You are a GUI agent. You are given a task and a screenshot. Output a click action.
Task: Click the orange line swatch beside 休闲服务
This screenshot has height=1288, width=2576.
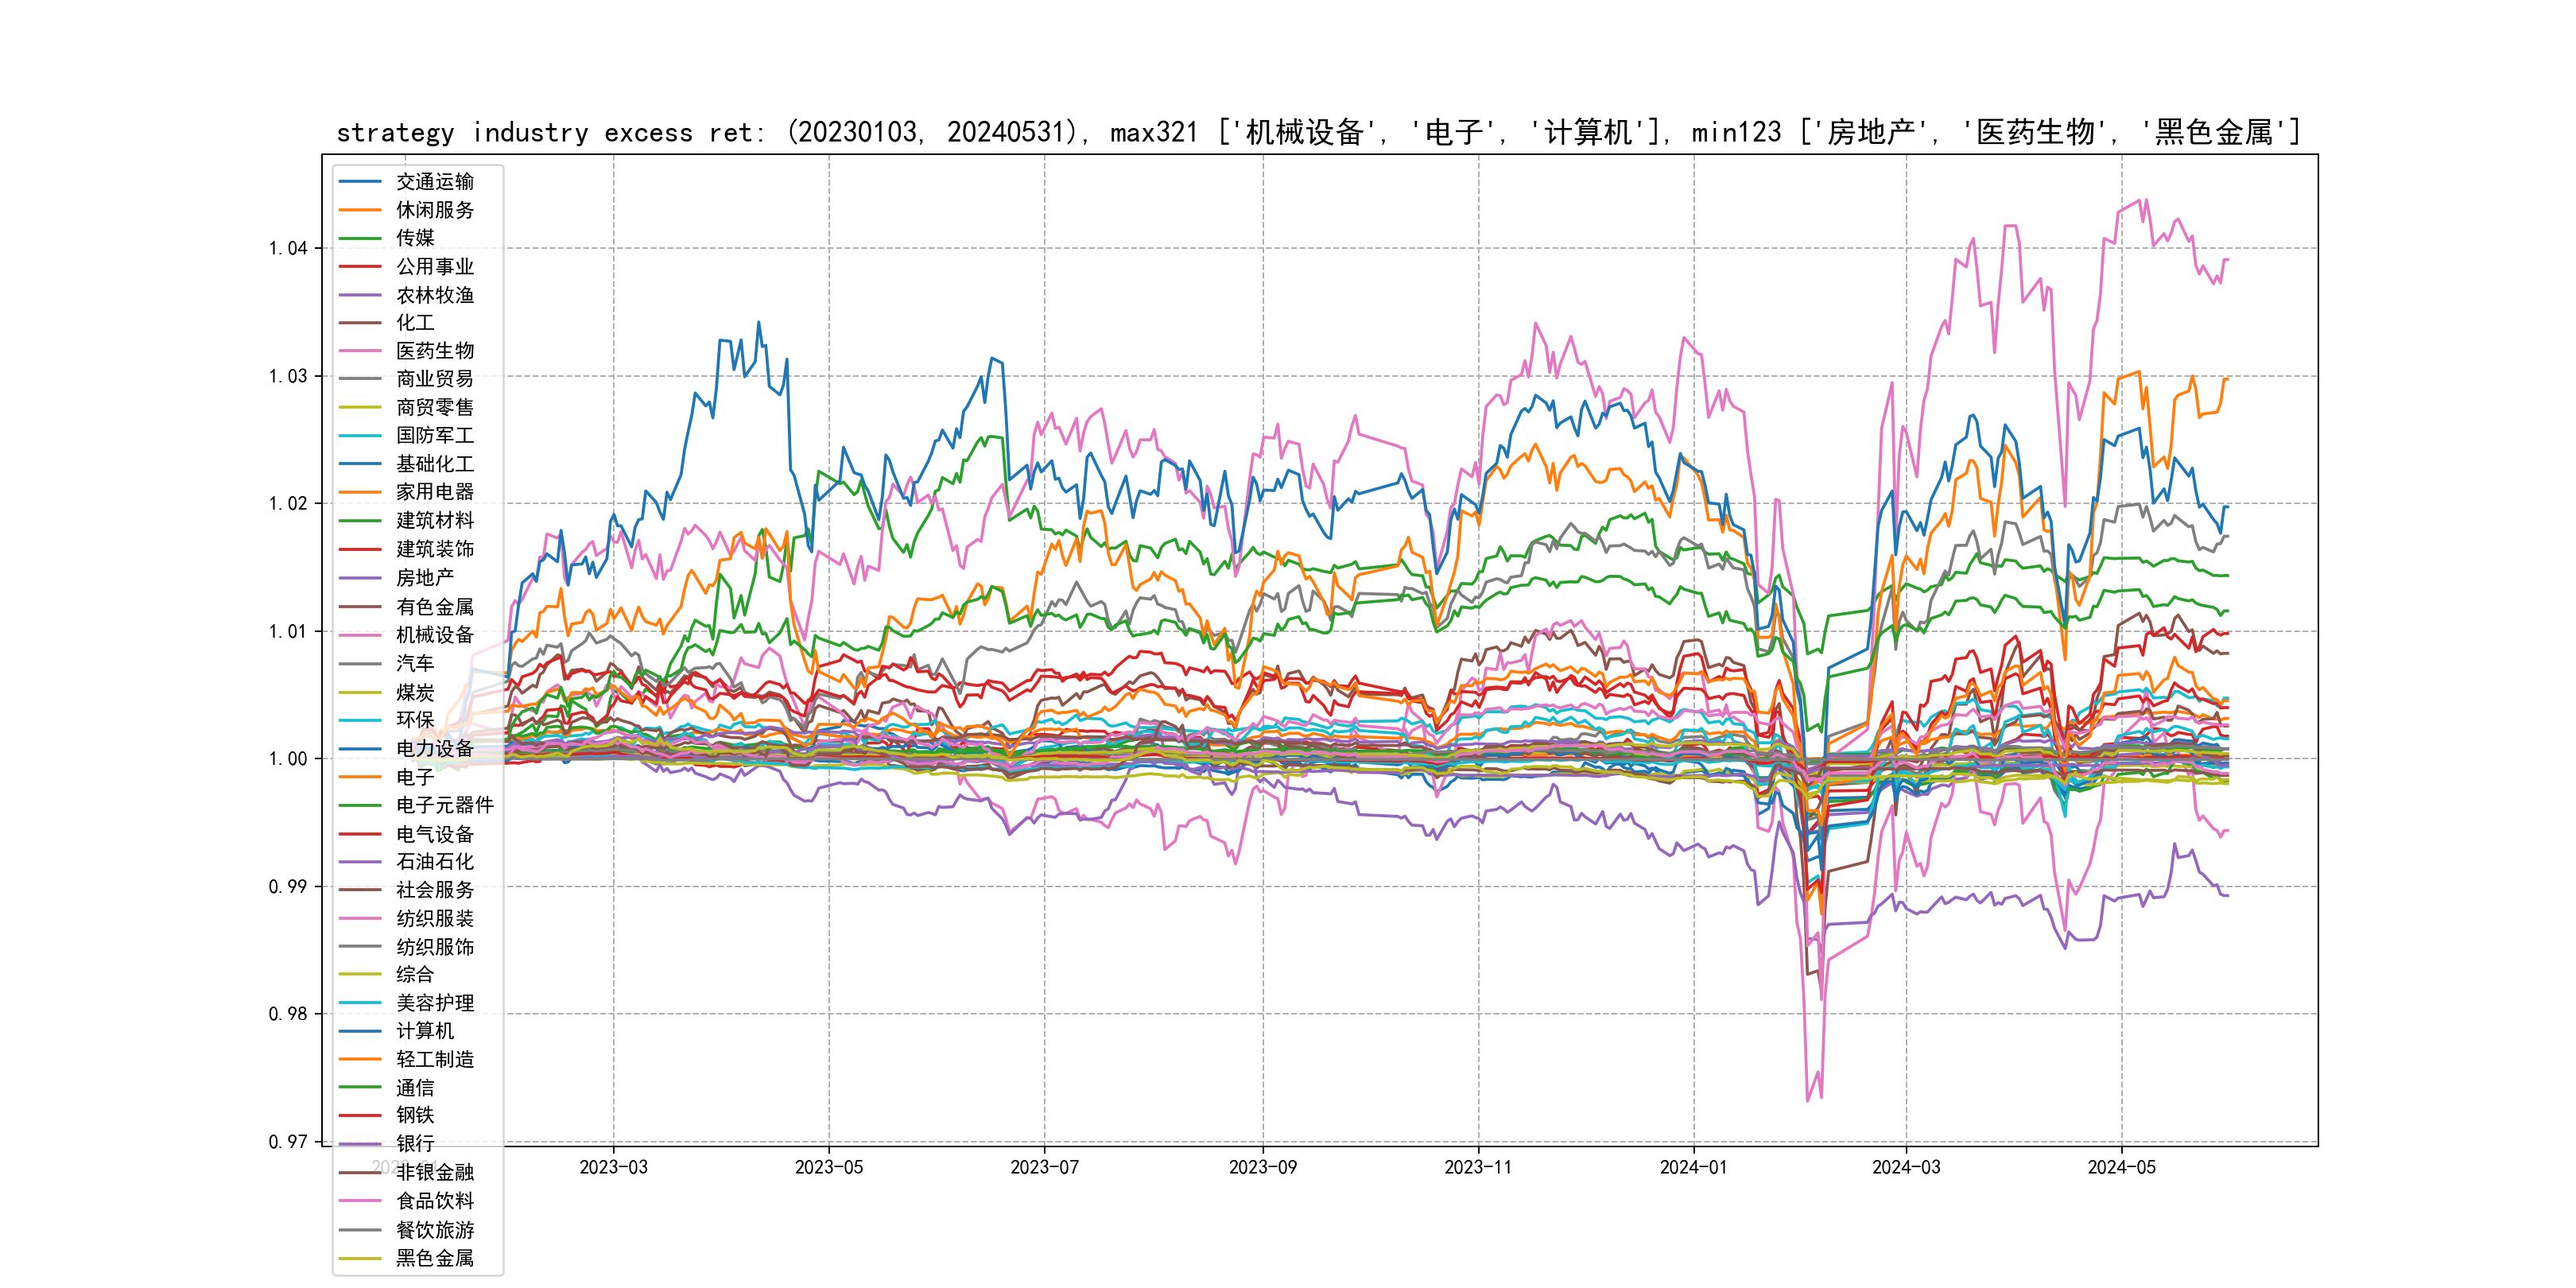click(360, 210)
